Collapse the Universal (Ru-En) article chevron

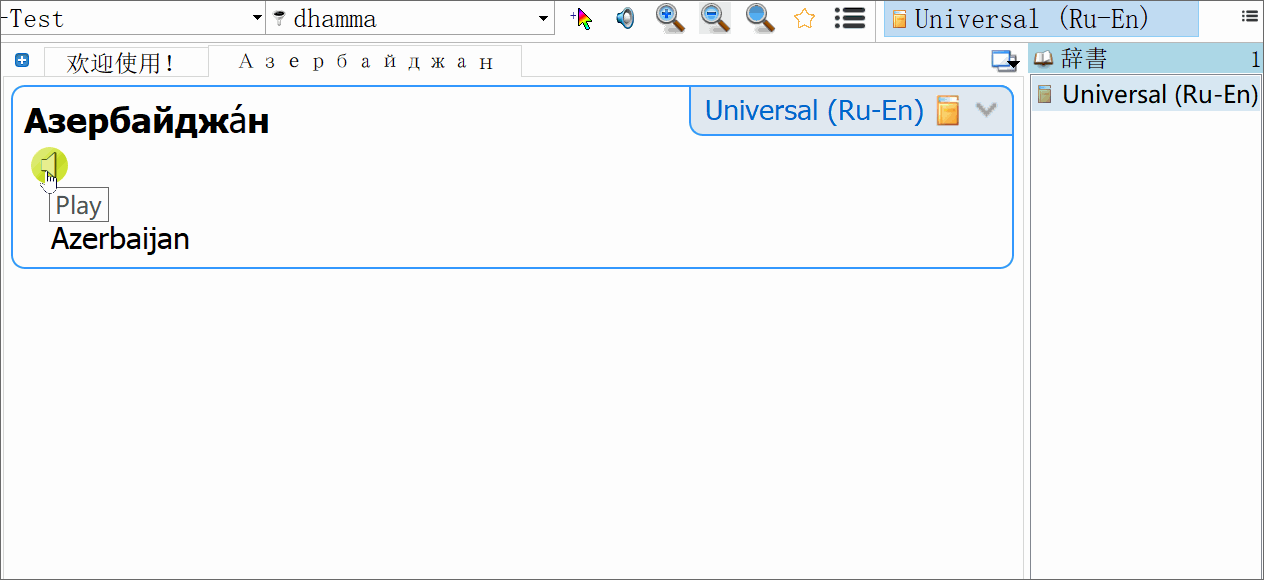click(986, 110)
